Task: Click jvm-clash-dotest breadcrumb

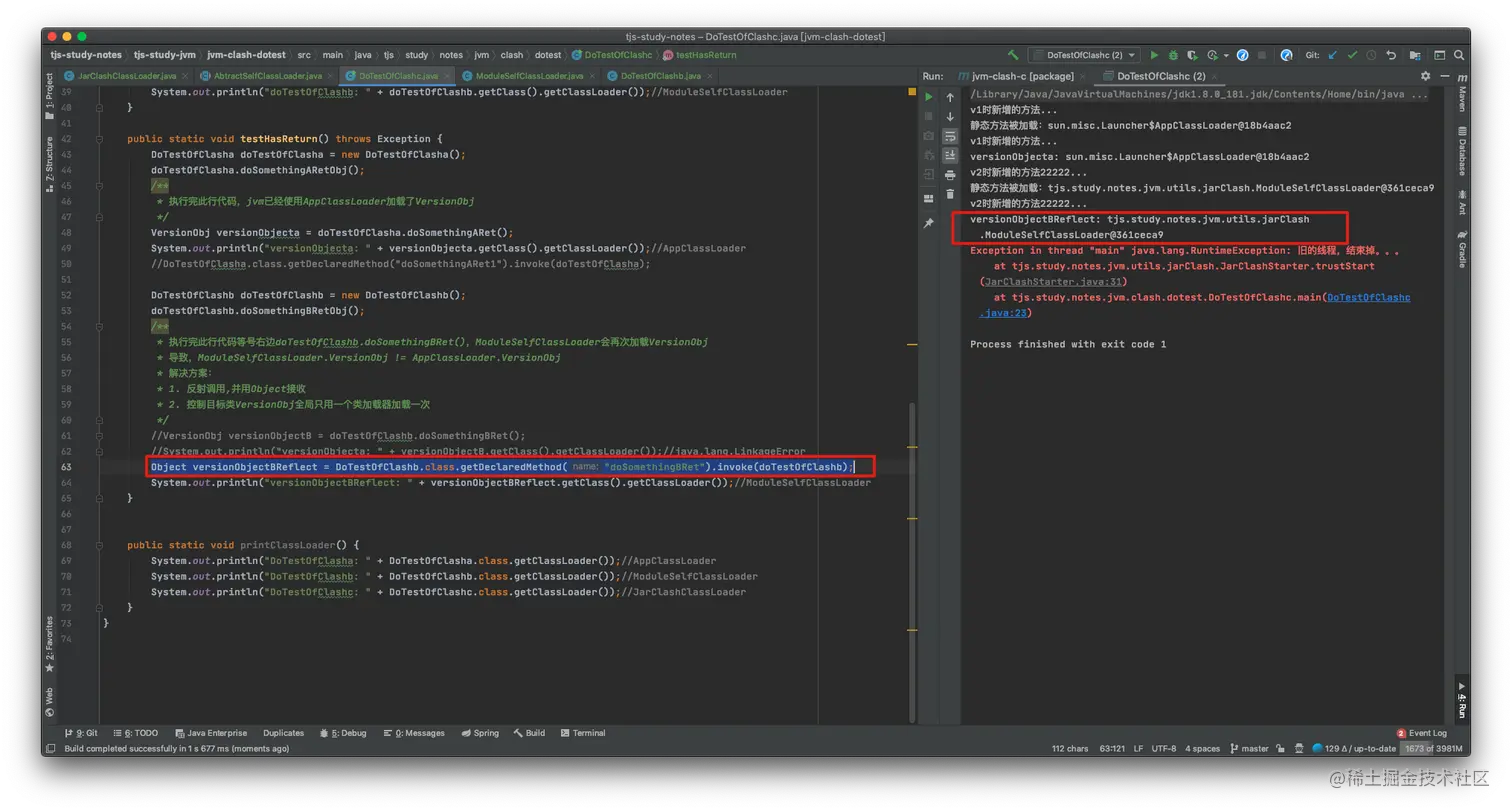Action: pyautogui.click(x=246, y=55)
